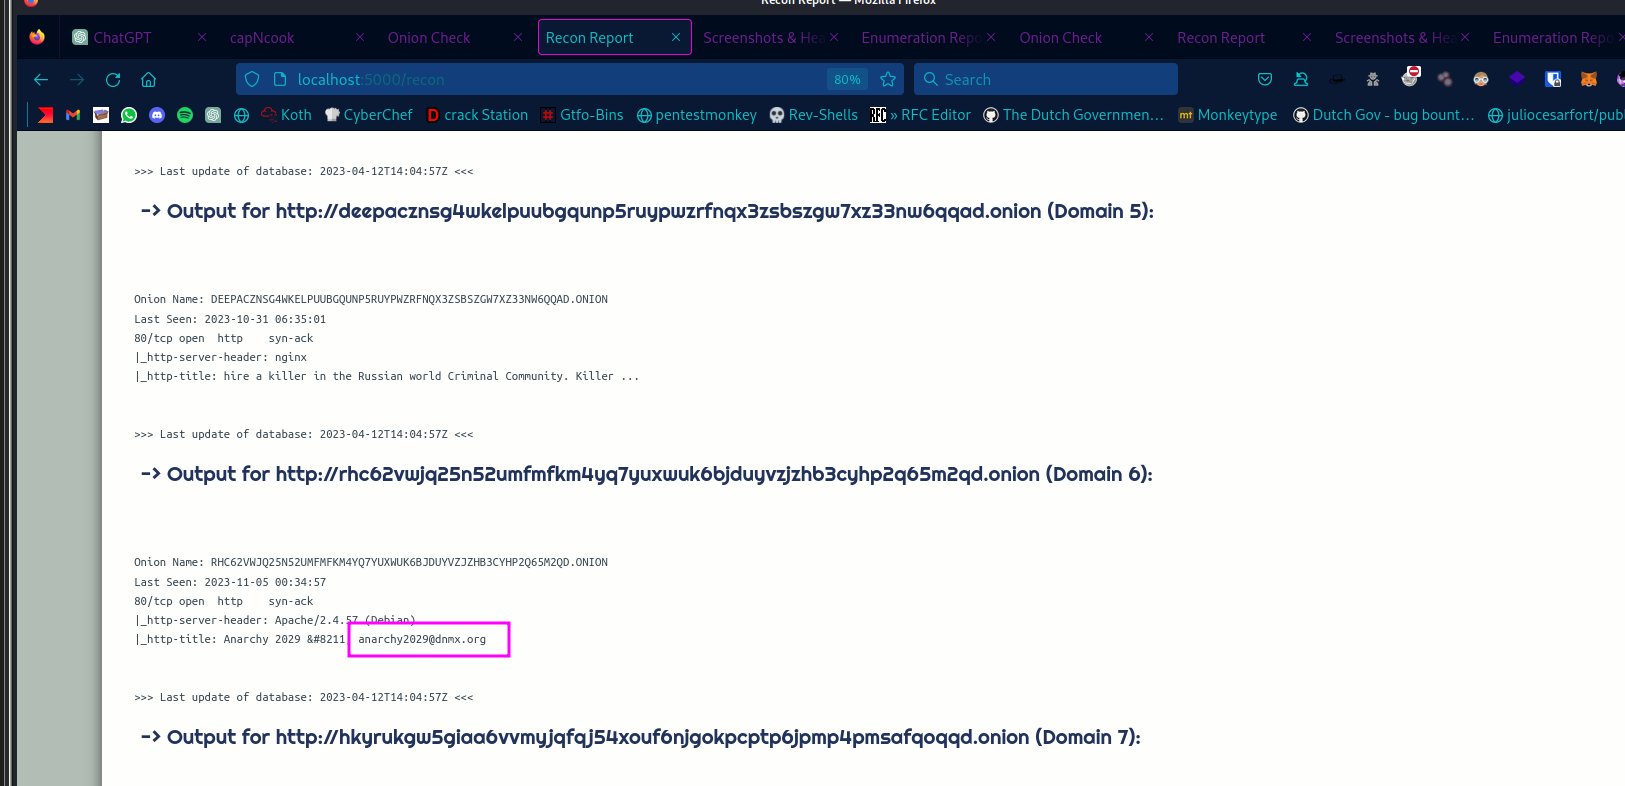Open the goggles face extension icon

(x=1481, y=79)
